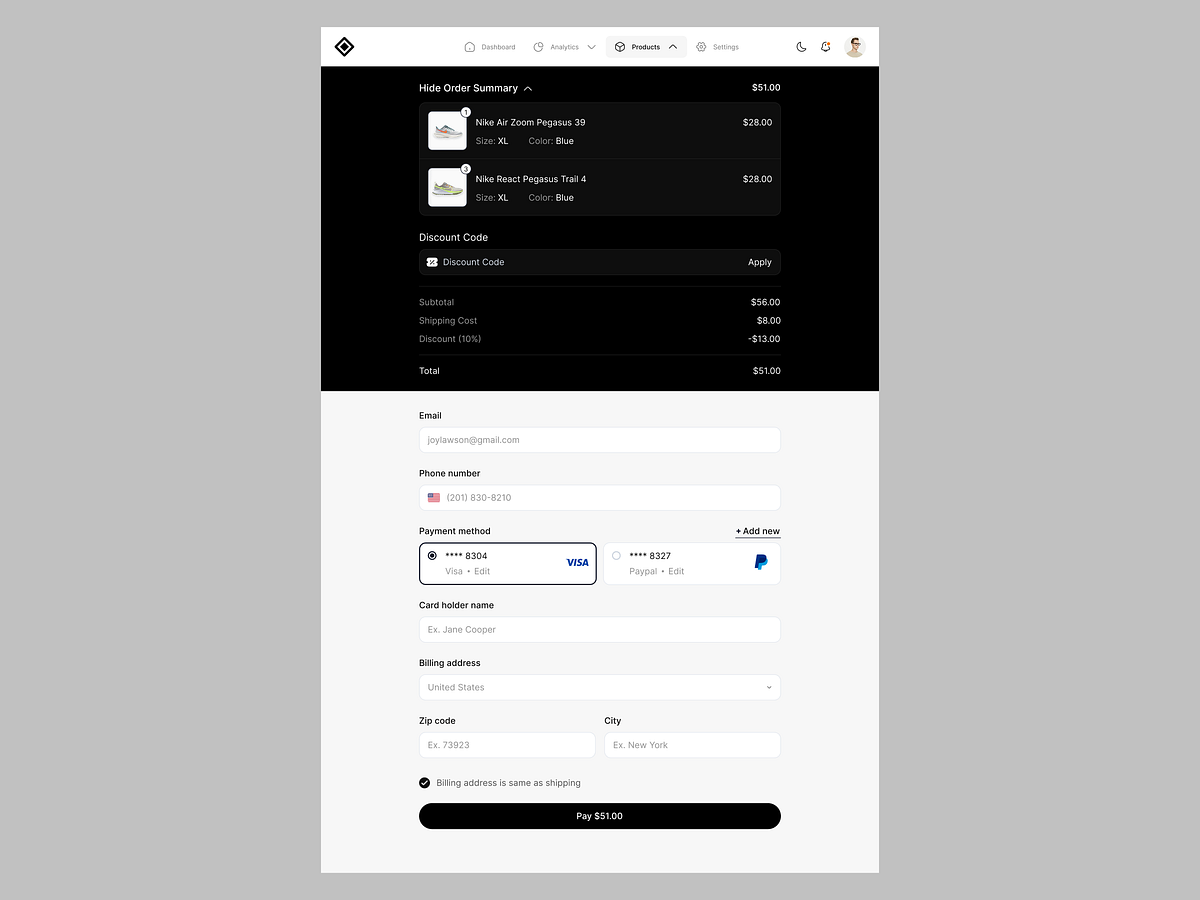Collapse the Products menu chevron
This screenshot has height=900, width=1200.
[x=673, y=47]
